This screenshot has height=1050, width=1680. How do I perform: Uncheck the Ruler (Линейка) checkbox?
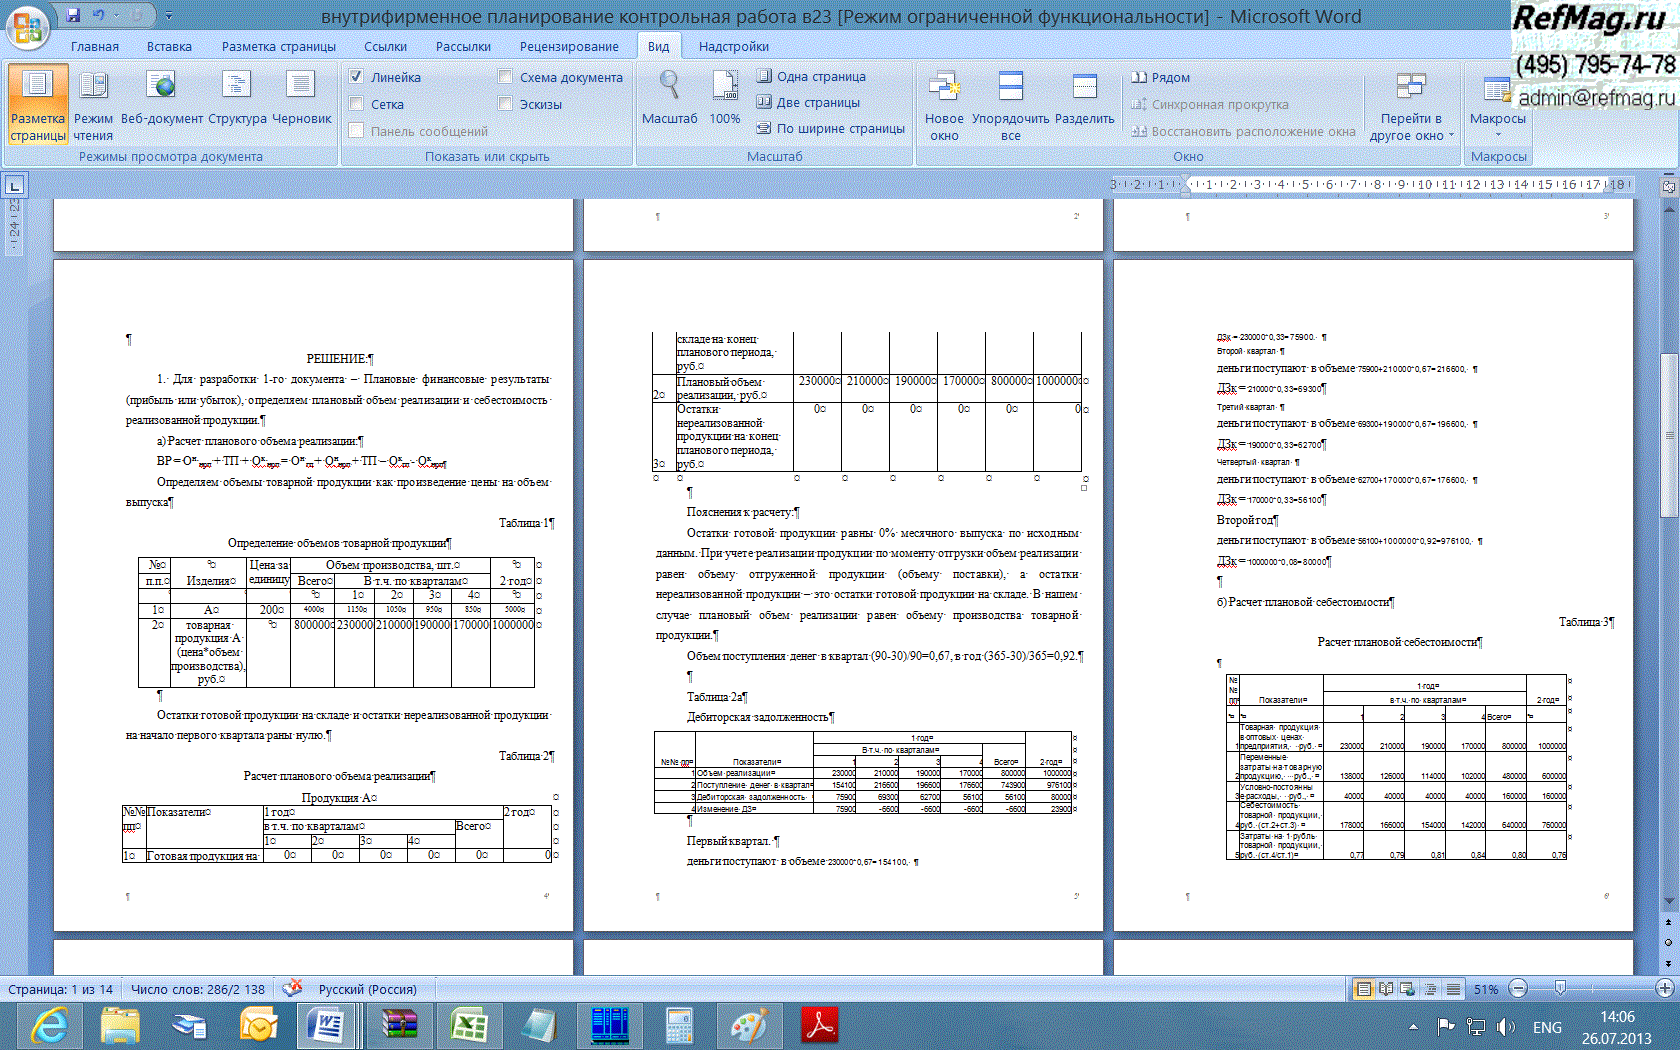(356, 77)
